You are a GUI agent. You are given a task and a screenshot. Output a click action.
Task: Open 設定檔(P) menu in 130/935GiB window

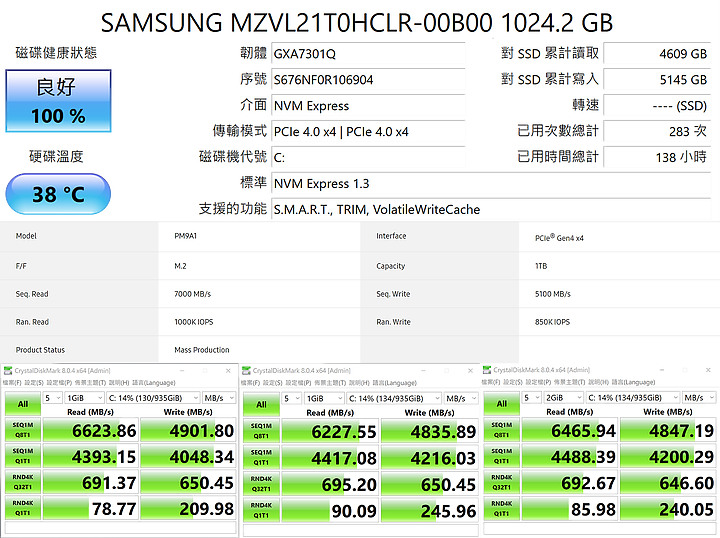coord(59,383)
